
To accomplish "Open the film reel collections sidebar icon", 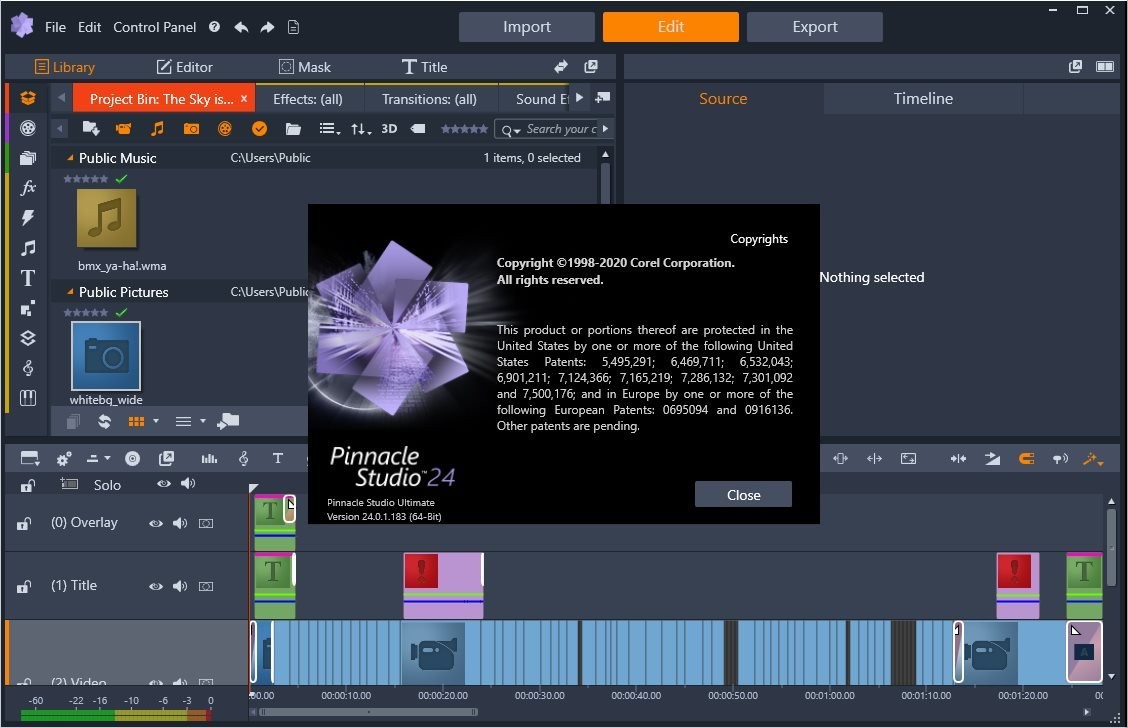I will coord(28,128).
